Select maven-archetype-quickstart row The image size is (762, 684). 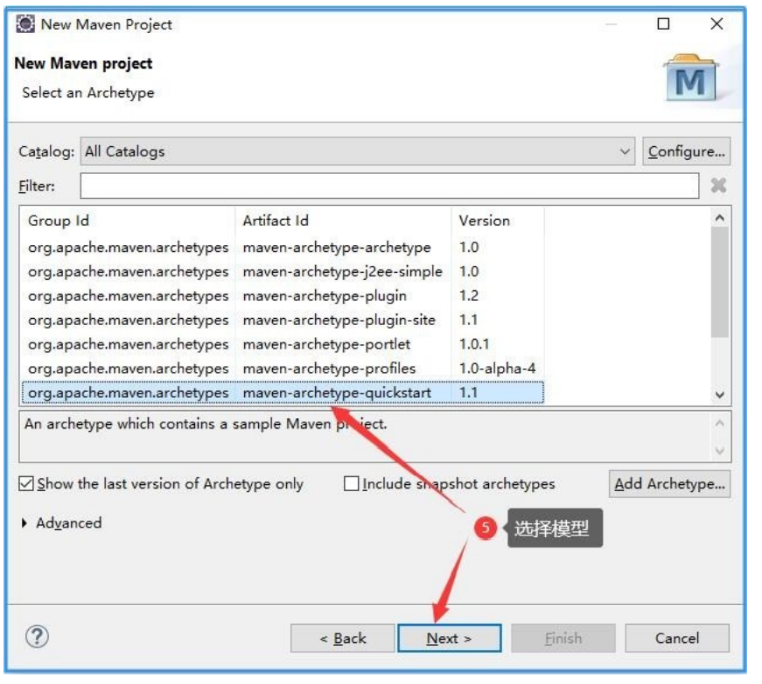click(282, 393)
